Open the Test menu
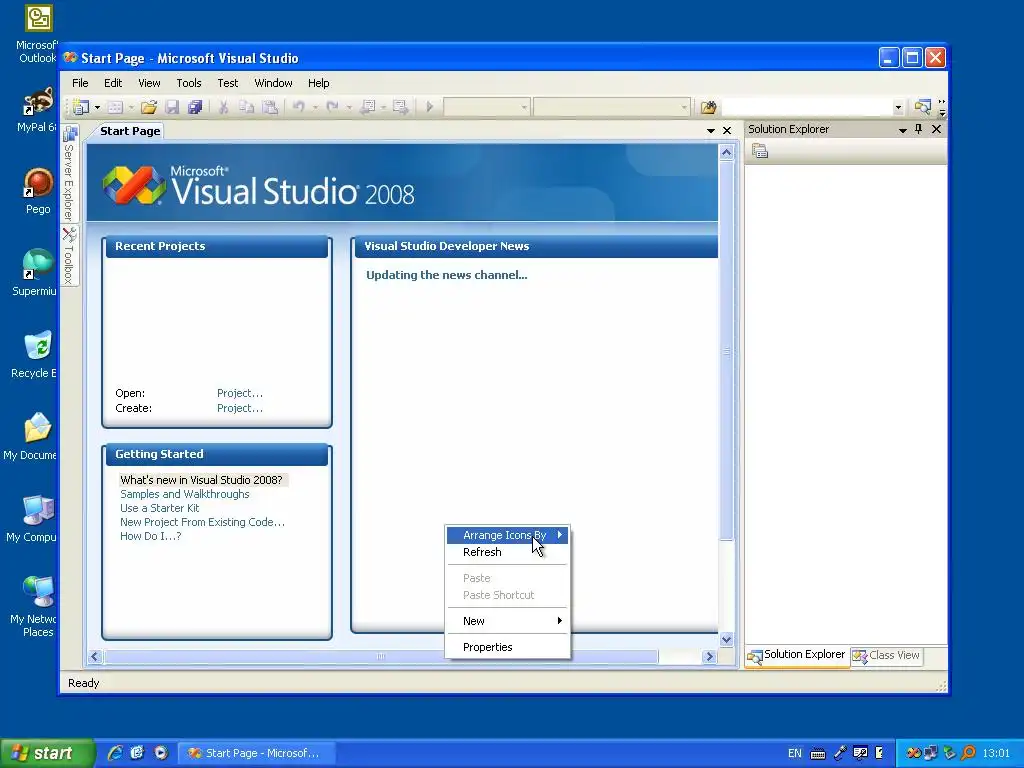Viewport: 1024px width, 768px height. (227, 83)
